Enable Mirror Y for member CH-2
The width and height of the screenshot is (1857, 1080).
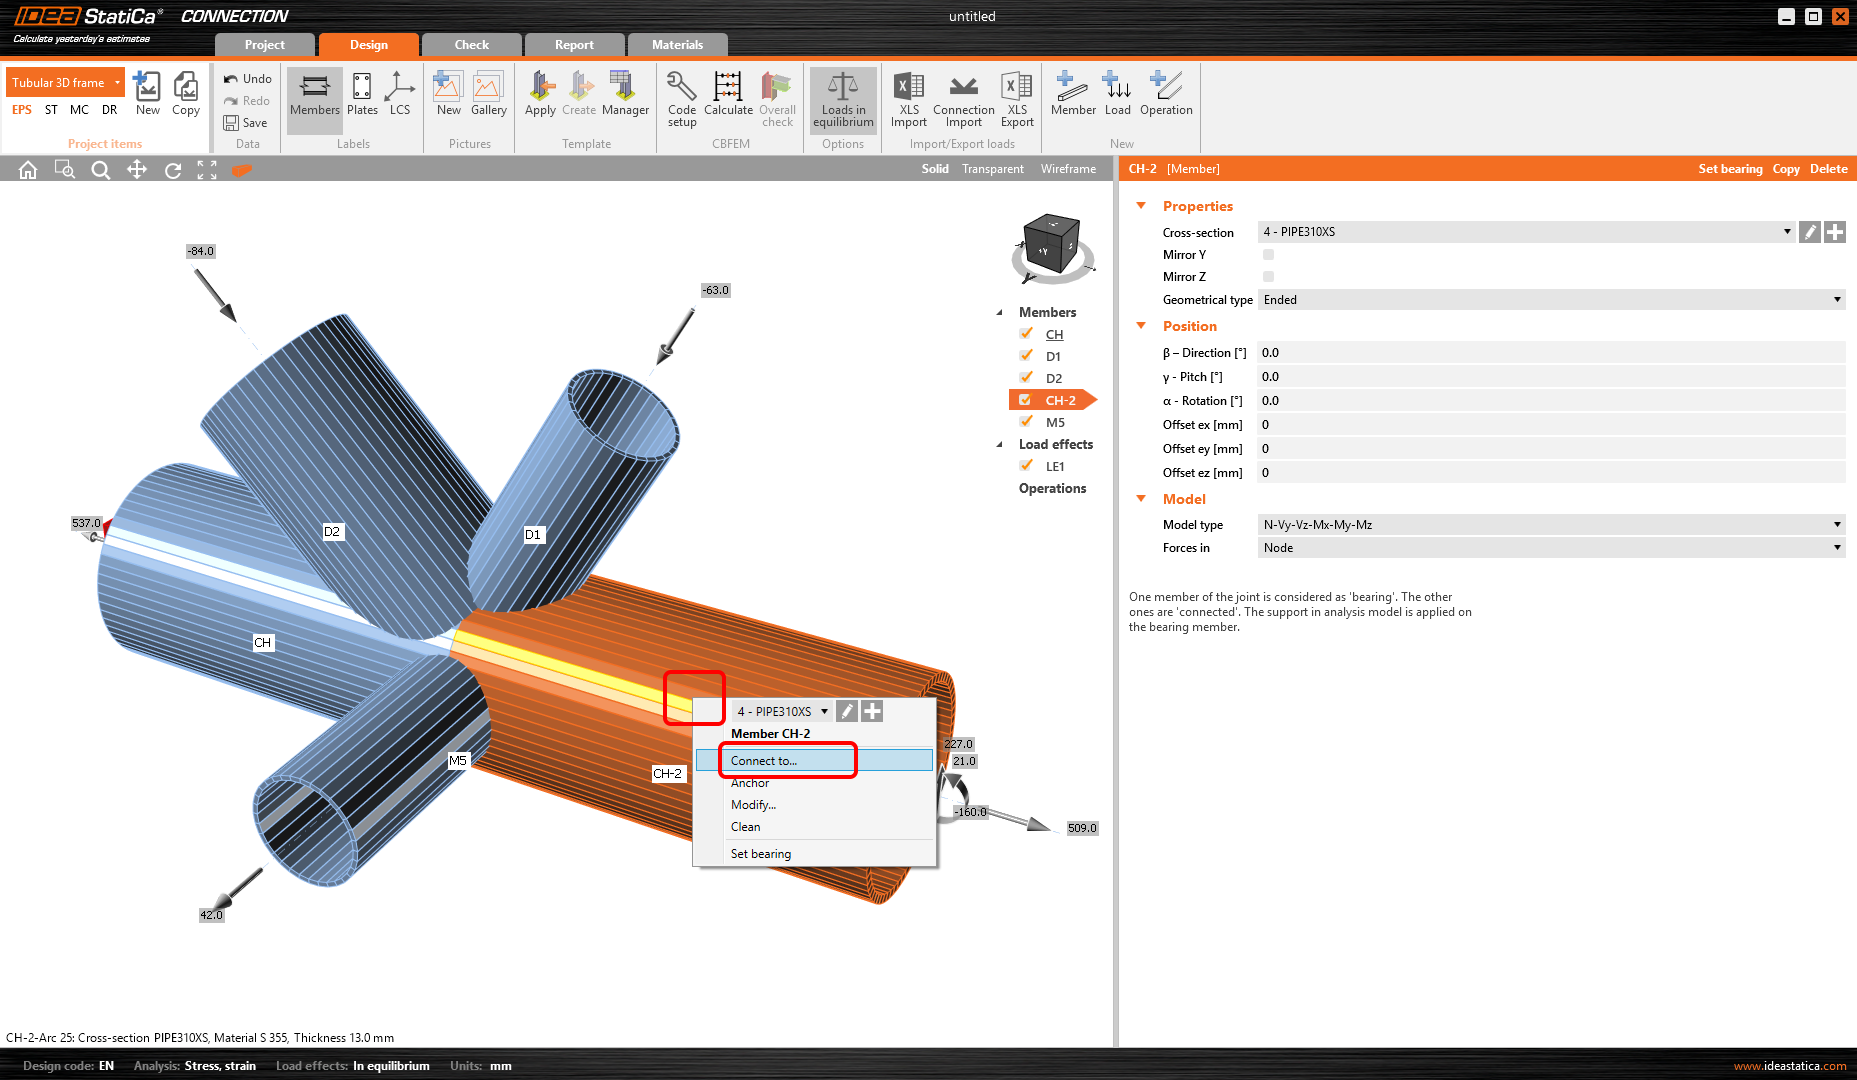tap(1267, 254)
